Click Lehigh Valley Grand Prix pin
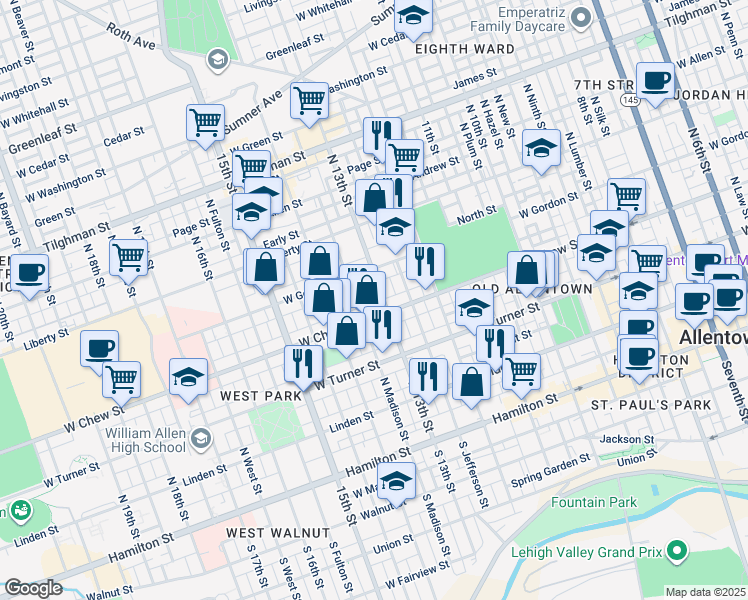This screenshot has width=748, height=600. coord(677,551)
